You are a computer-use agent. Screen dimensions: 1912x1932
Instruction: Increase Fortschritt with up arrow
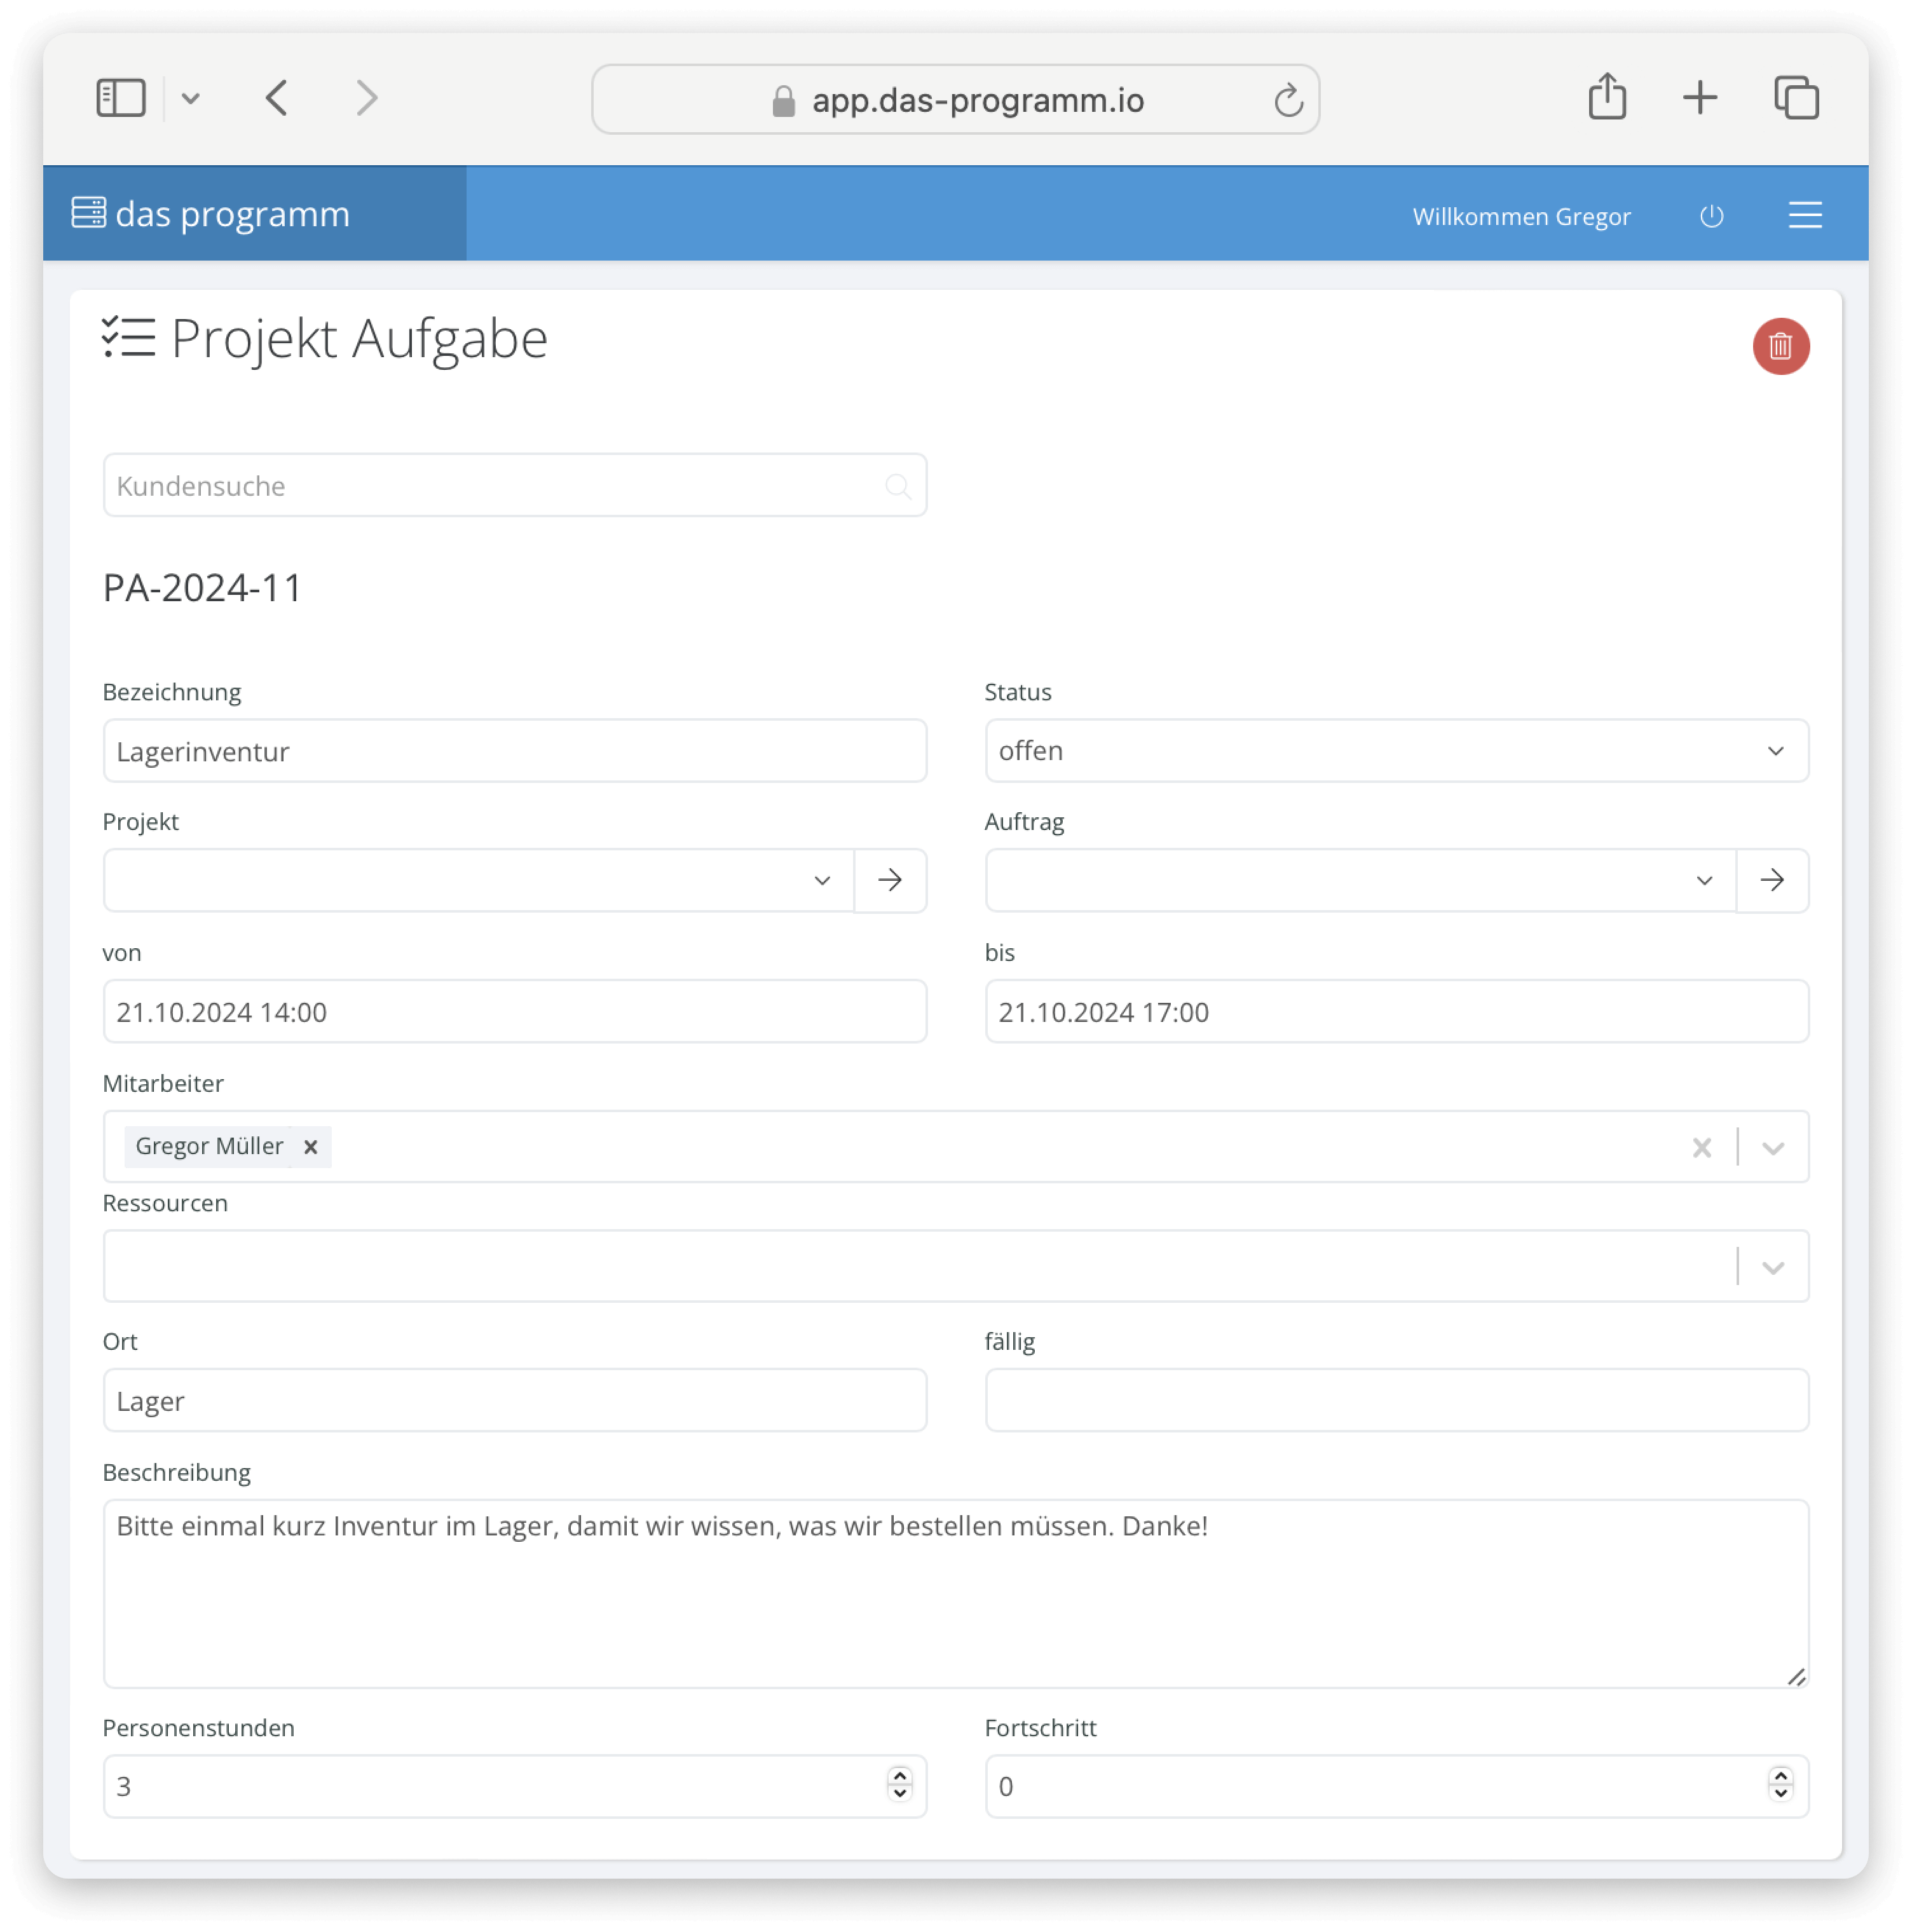(x=1780, y=1777)
